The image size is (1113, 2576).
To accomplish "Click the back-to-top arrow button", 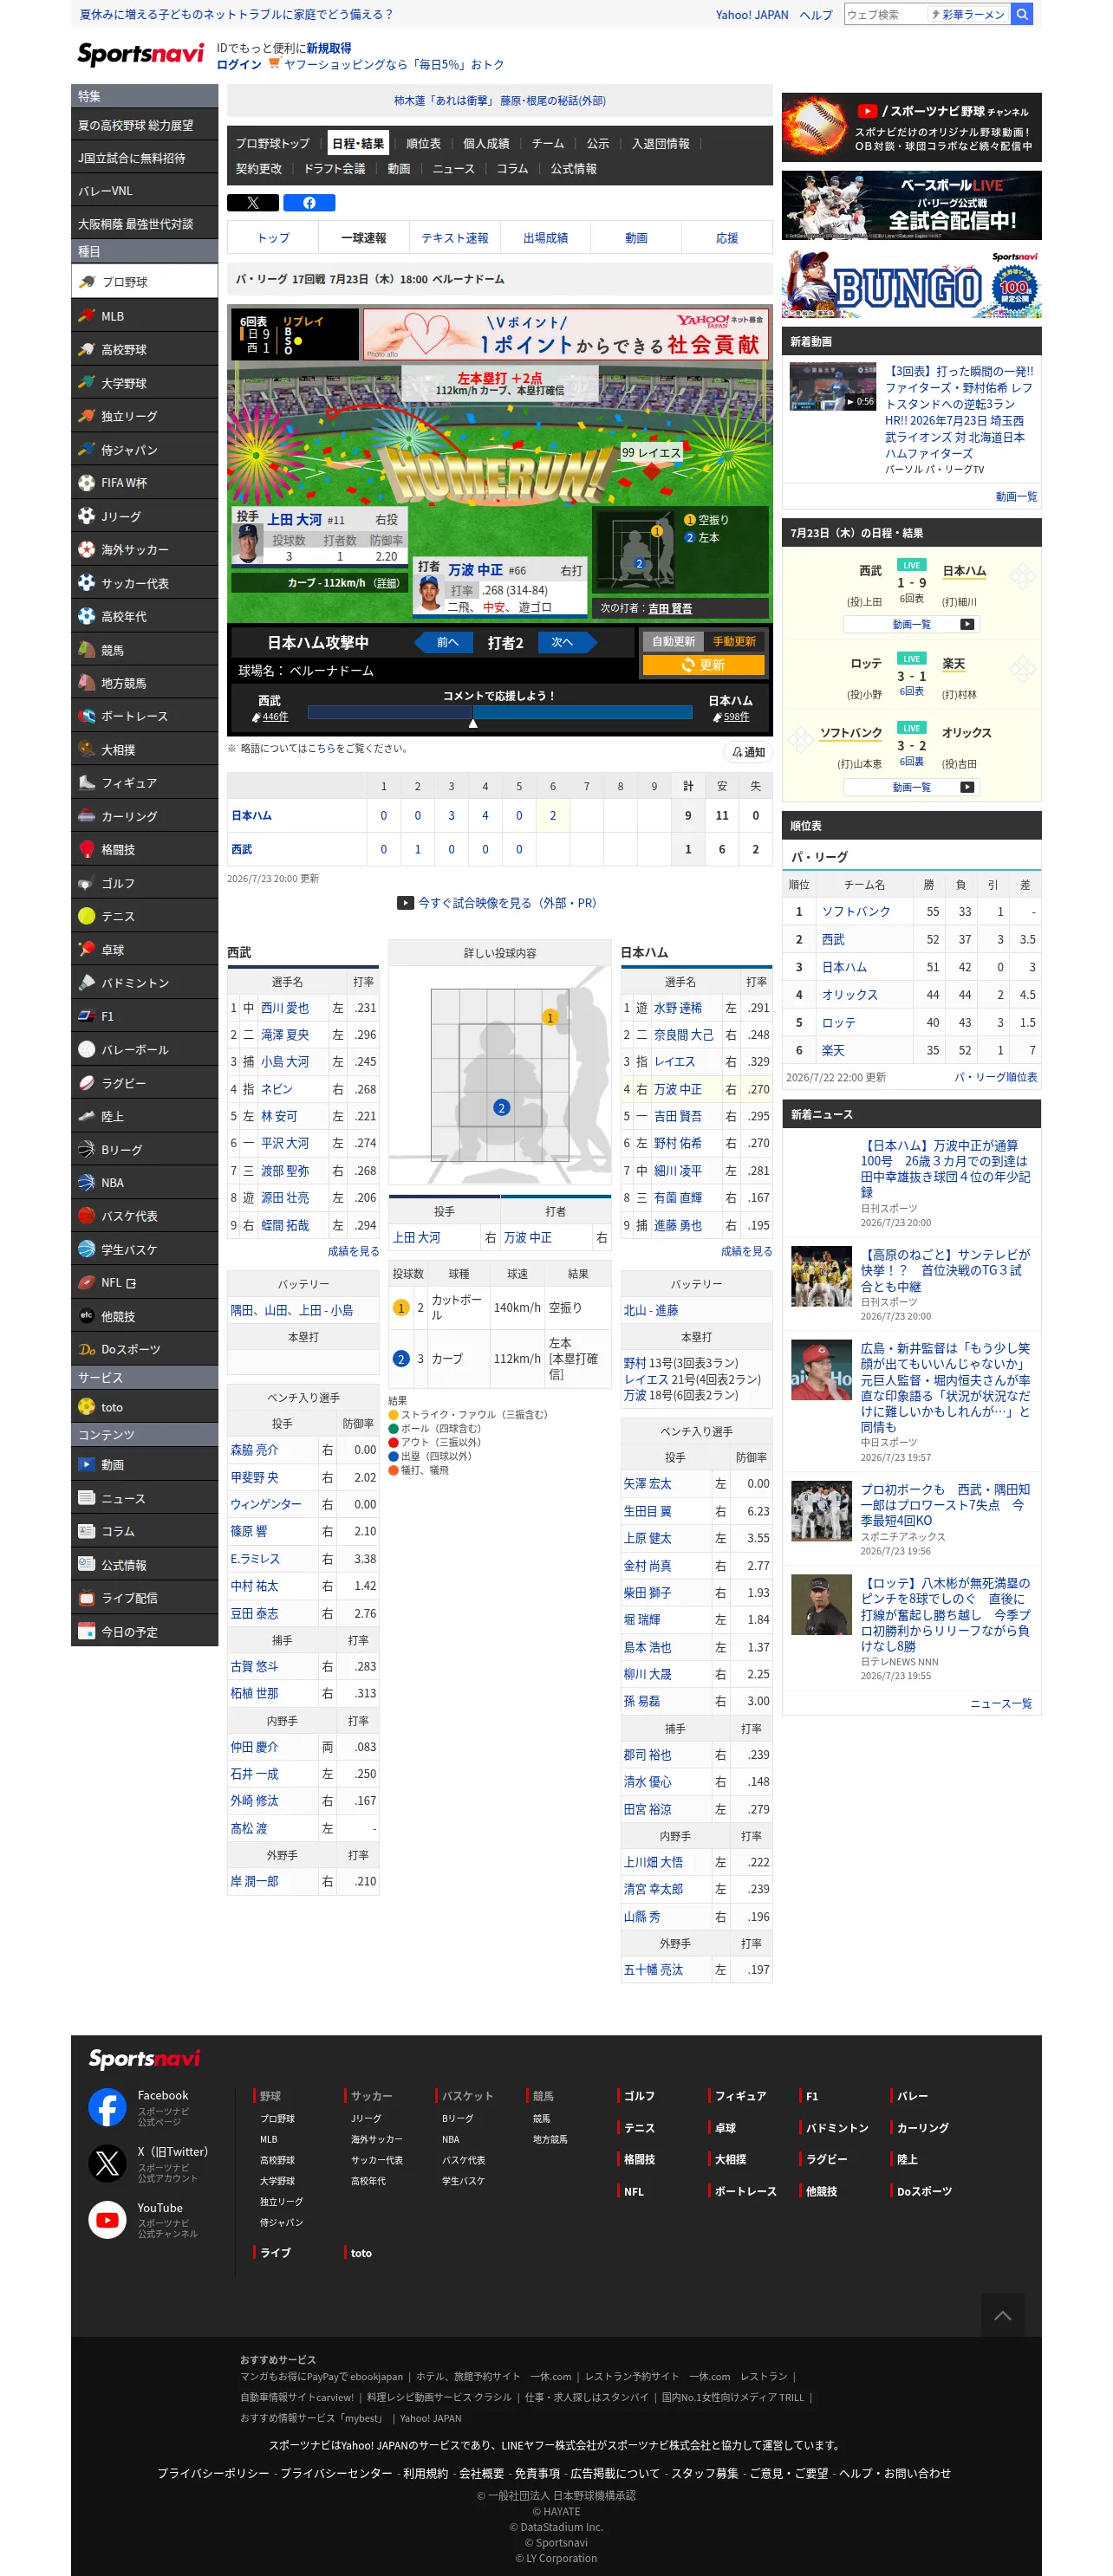I will [x=1002, y=2314].
